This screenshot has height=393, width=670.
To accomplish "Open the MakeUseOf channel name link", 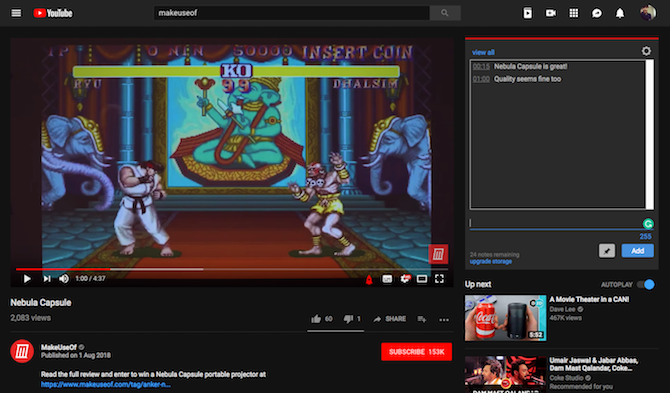I will click(59, 347).
